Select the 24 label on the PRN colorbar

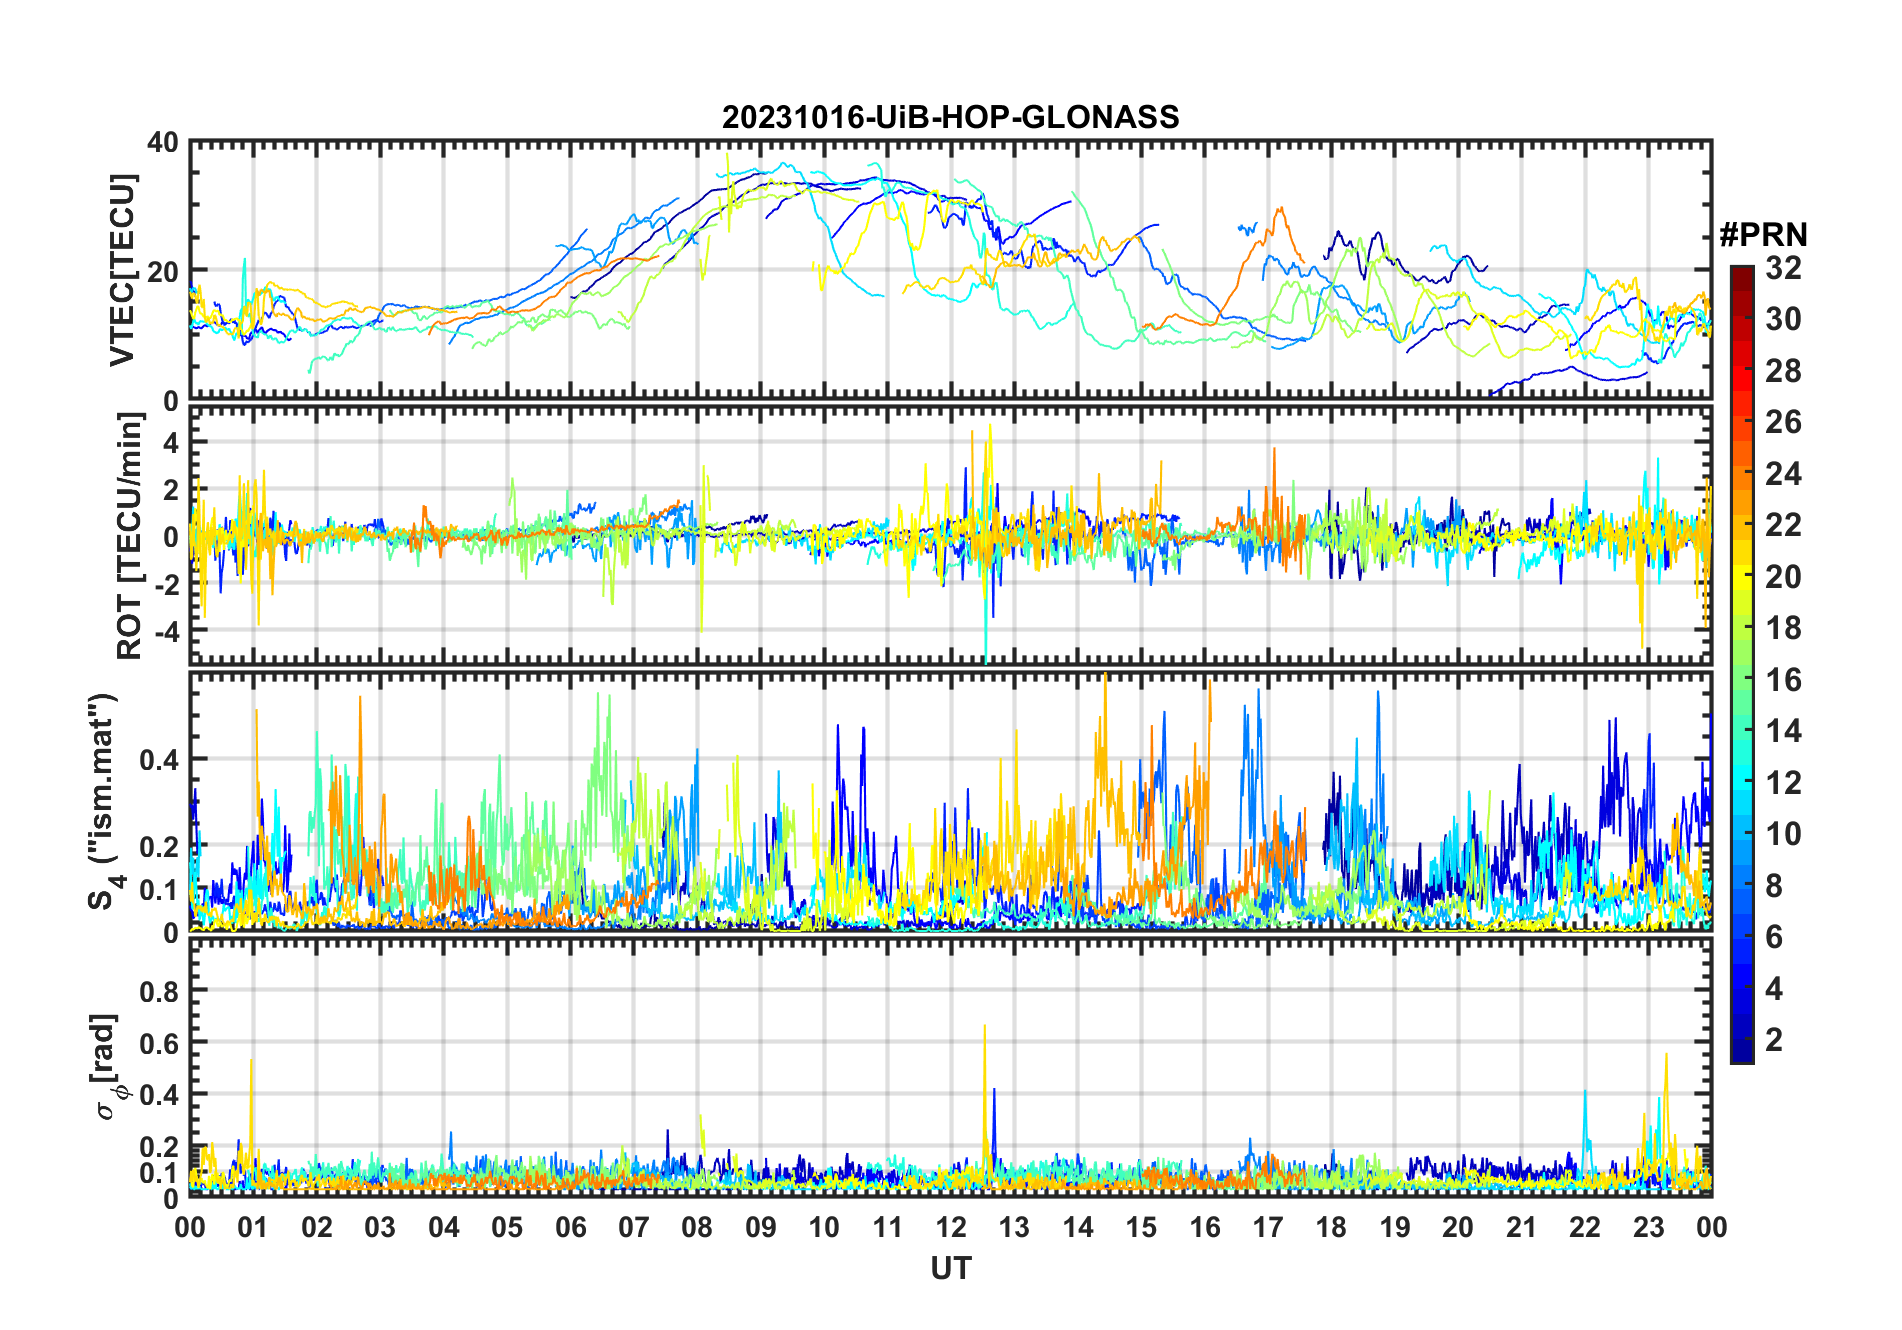click(x=1783, y=473)
